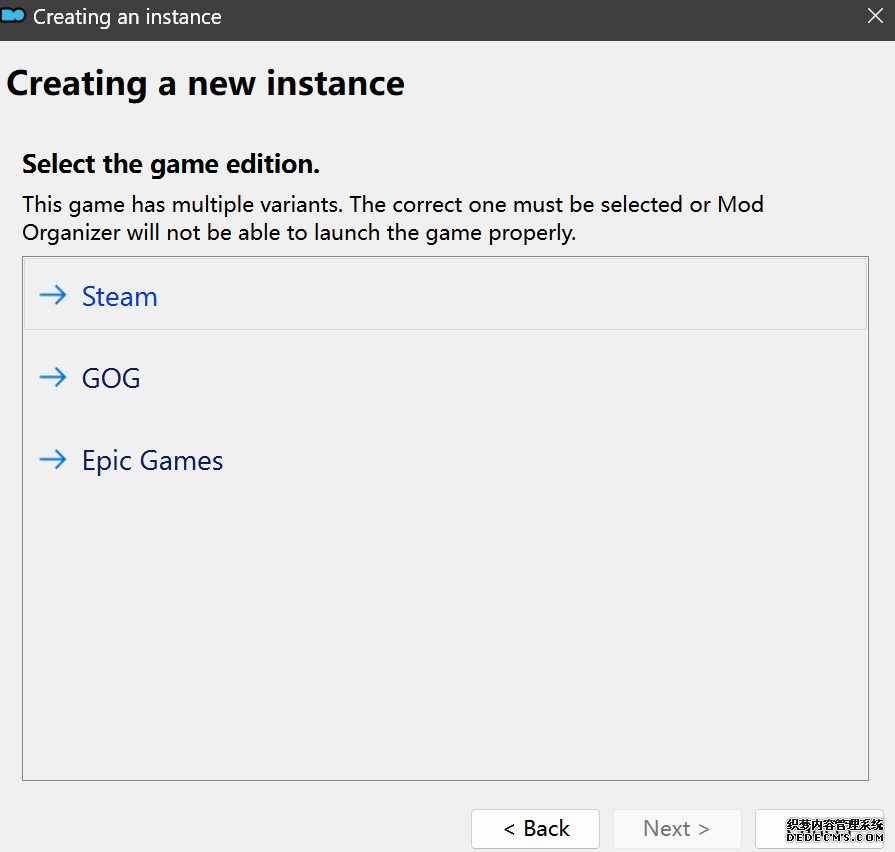895x852 pixels.
Task: Click the arrow icon beside Epic Games
Action: click(x=52, y=460)
